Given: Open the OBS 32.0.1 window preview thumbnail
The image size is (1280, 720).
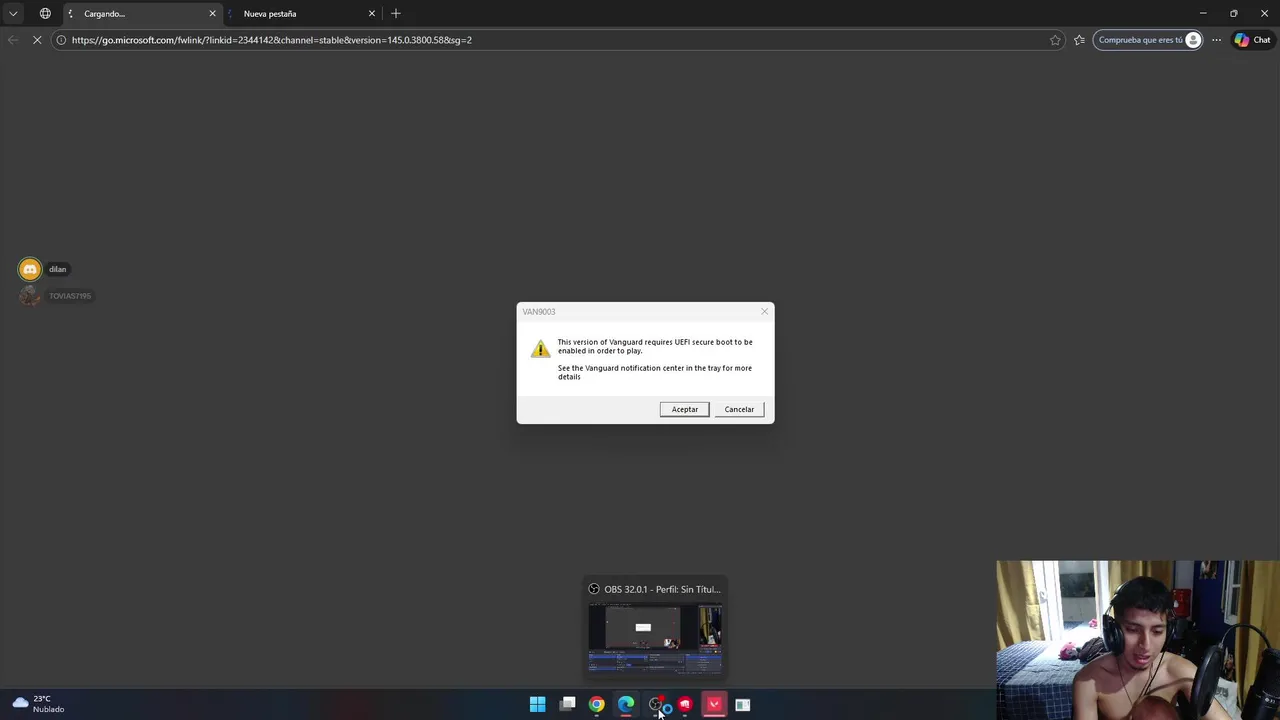Looking at the screenshot, I should 655,638.
